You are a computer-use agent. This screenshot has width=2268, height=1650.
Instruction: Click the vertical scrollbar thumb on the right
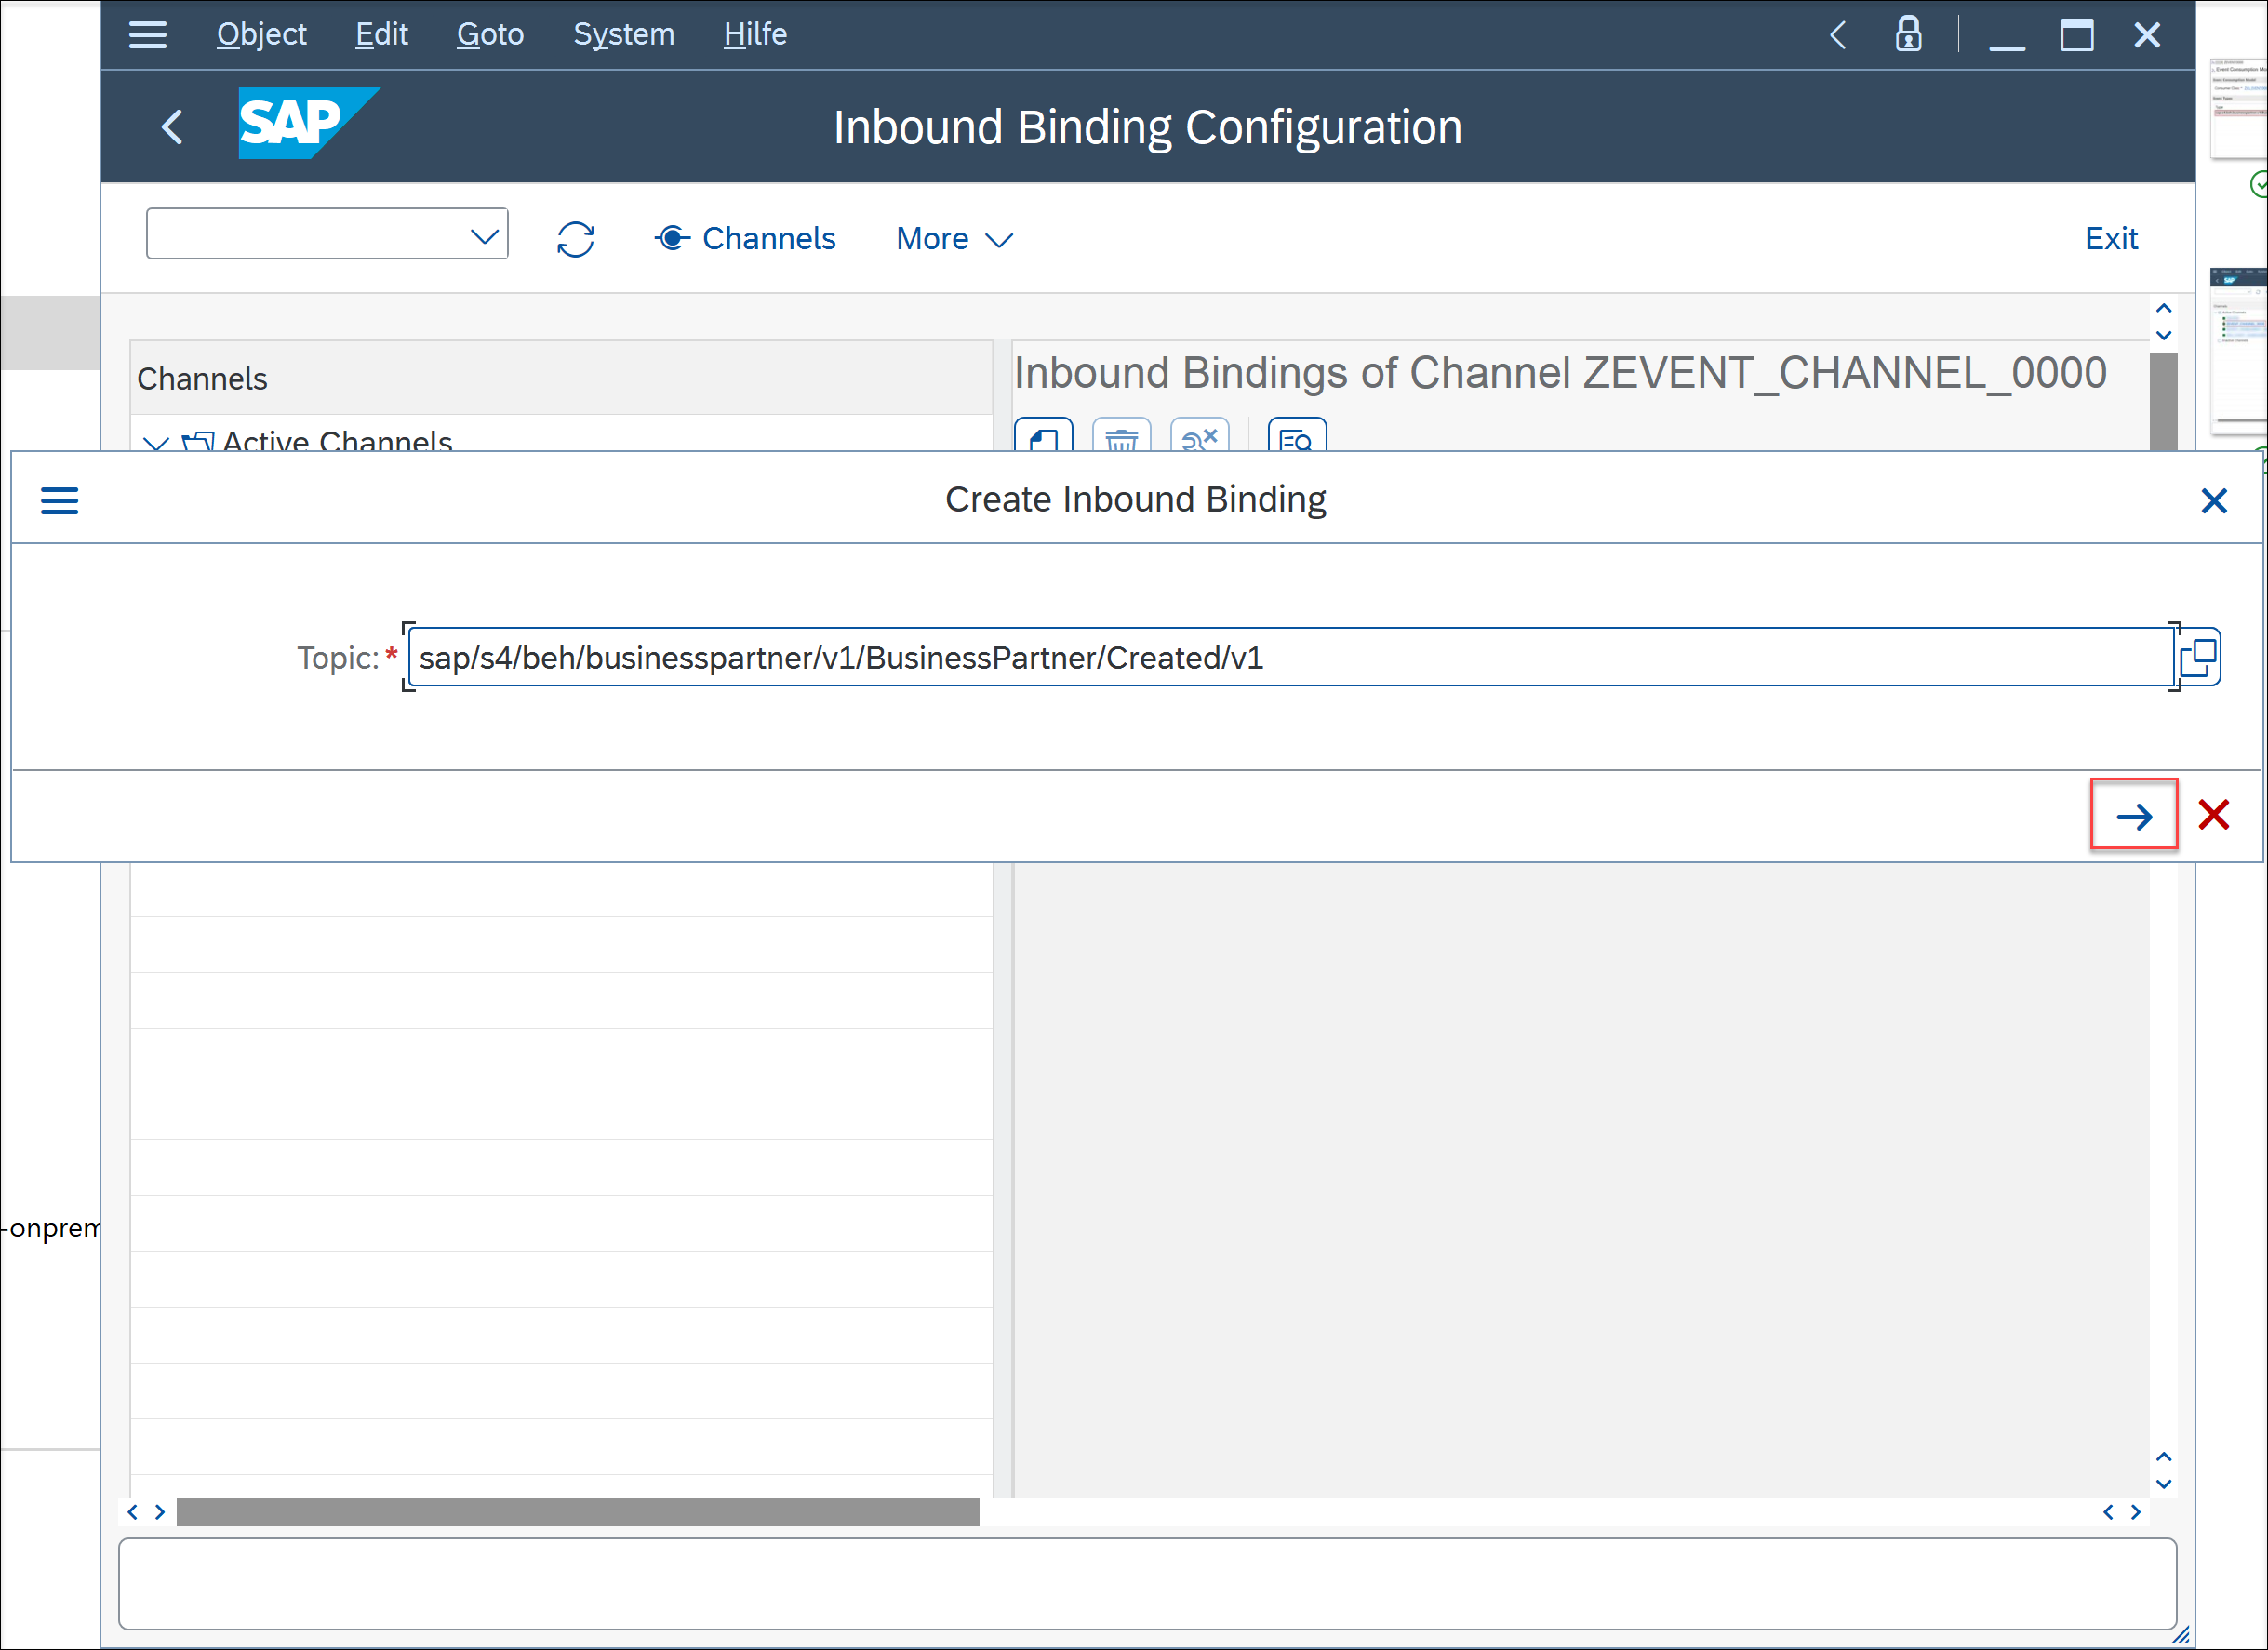click(x=2163, y=400)
